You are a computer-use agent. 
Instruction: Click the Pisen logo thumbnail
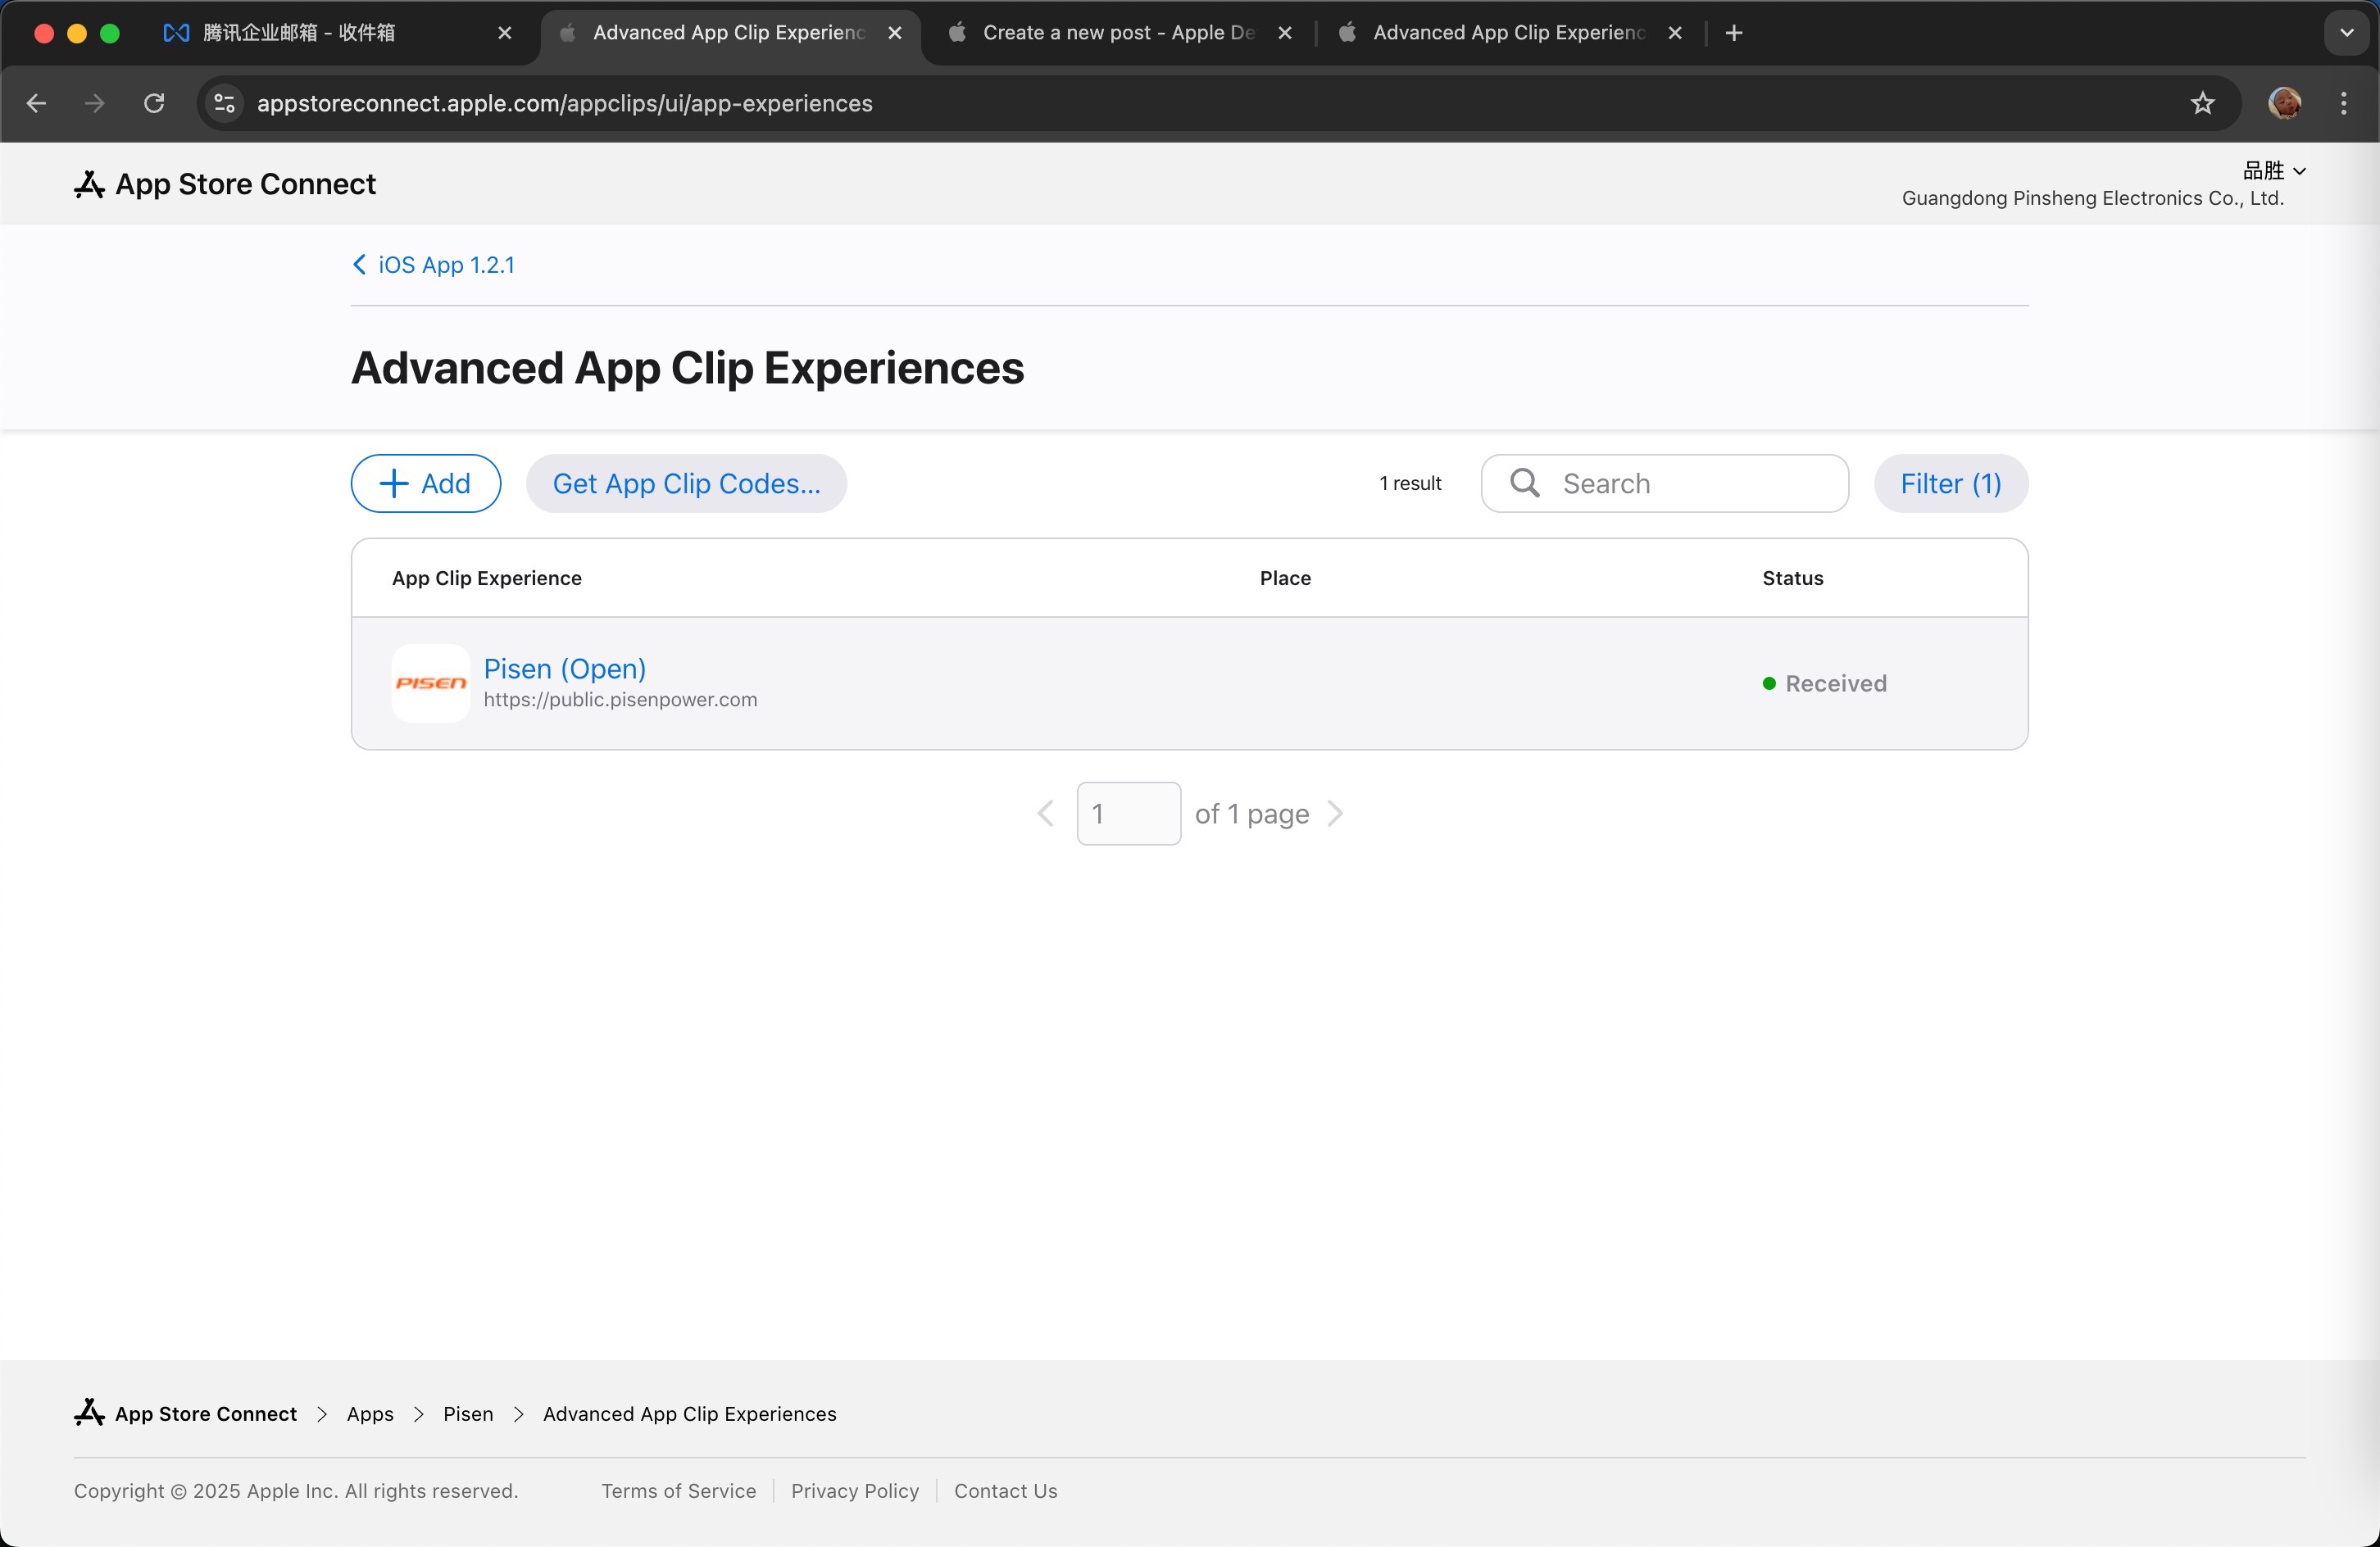tap(431, 683)
